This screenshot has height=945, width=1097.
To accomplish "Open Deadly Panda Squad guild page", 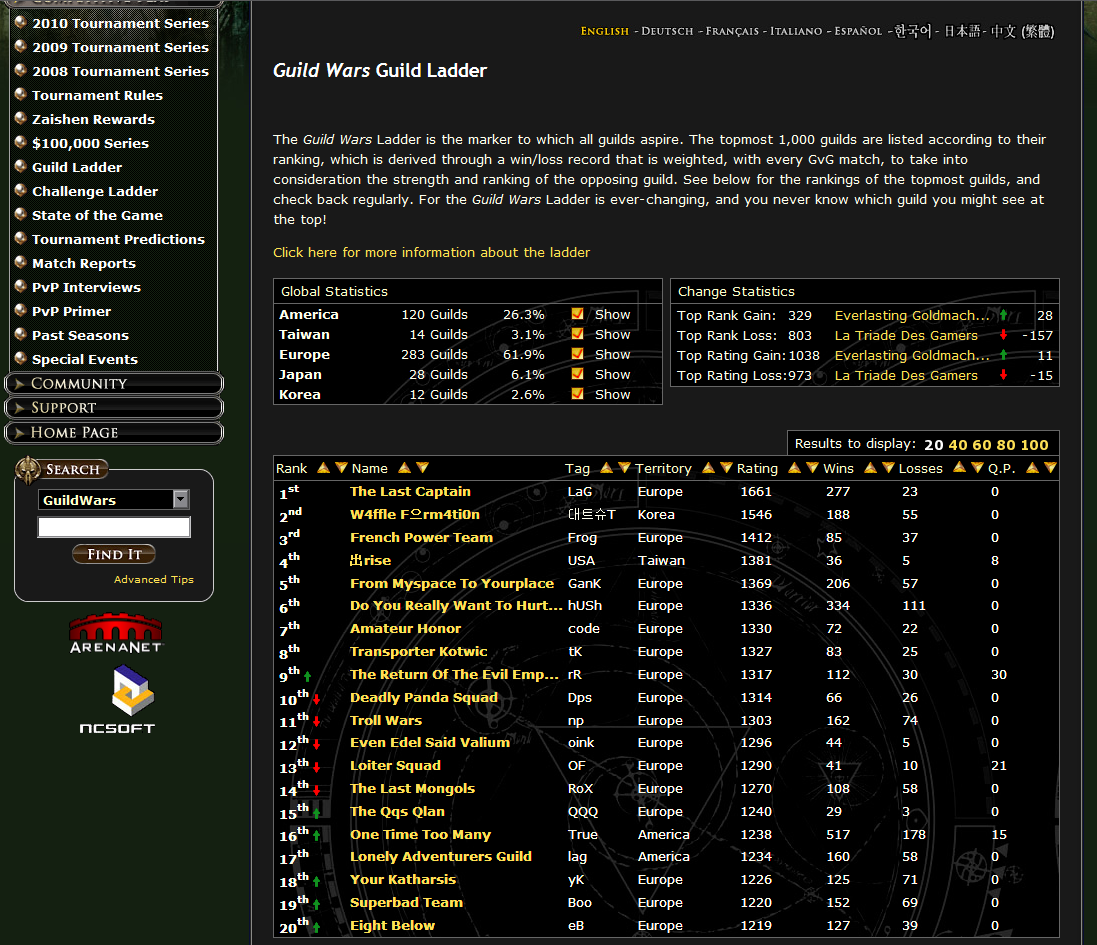I will [x=424, y=697].
